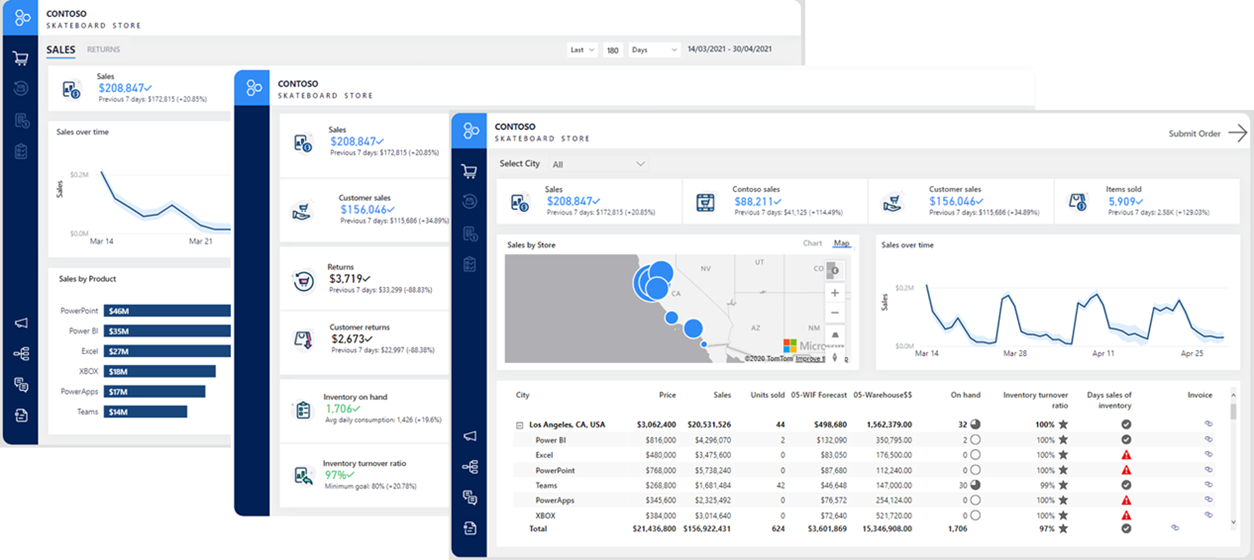Open the Select City dropdown
This screenshot has width=1254, height=560.
point(597,164)
